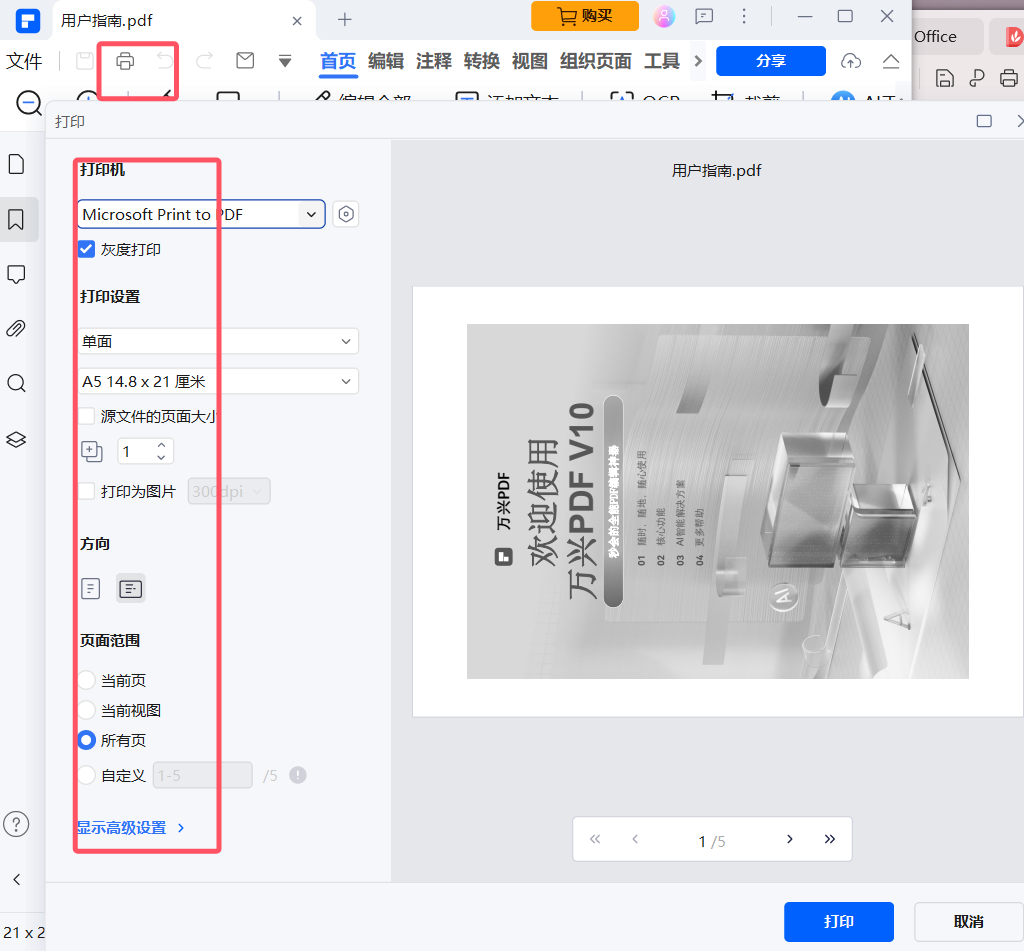
Task: Click the Print icon highlighted in the top toolbar
Action: click(123, 60)
